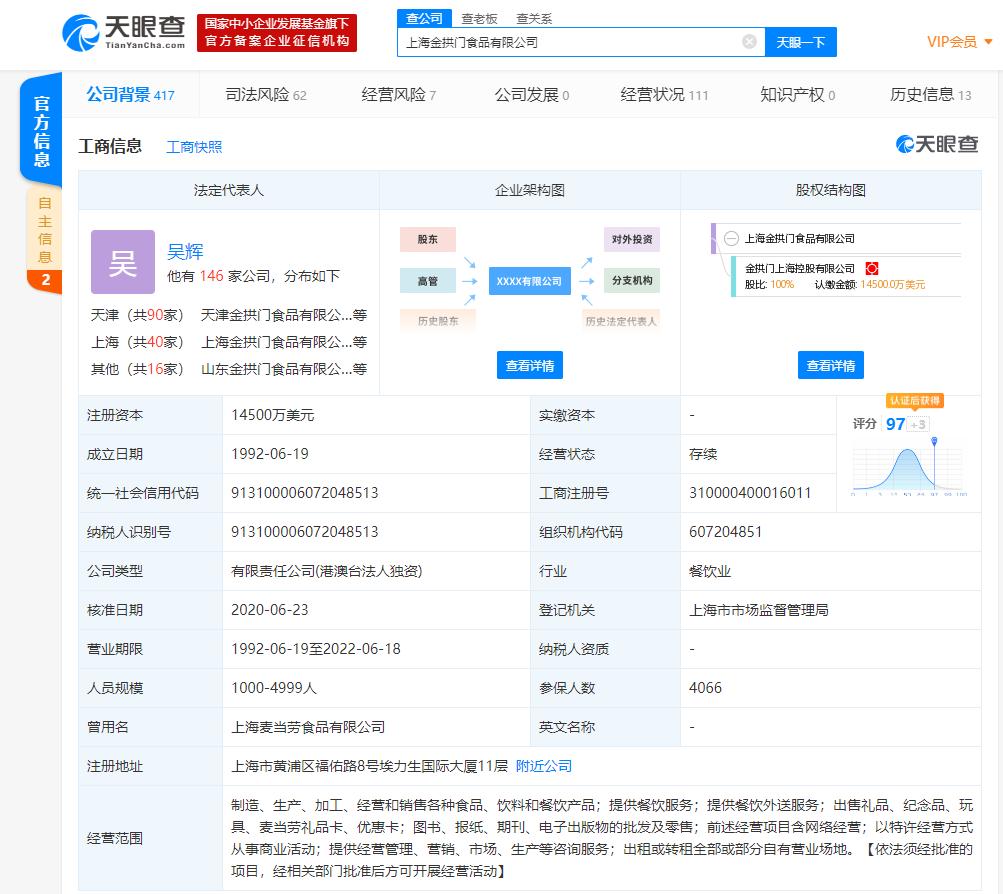Click the 高管 box in structure diagram

(427, 281)
